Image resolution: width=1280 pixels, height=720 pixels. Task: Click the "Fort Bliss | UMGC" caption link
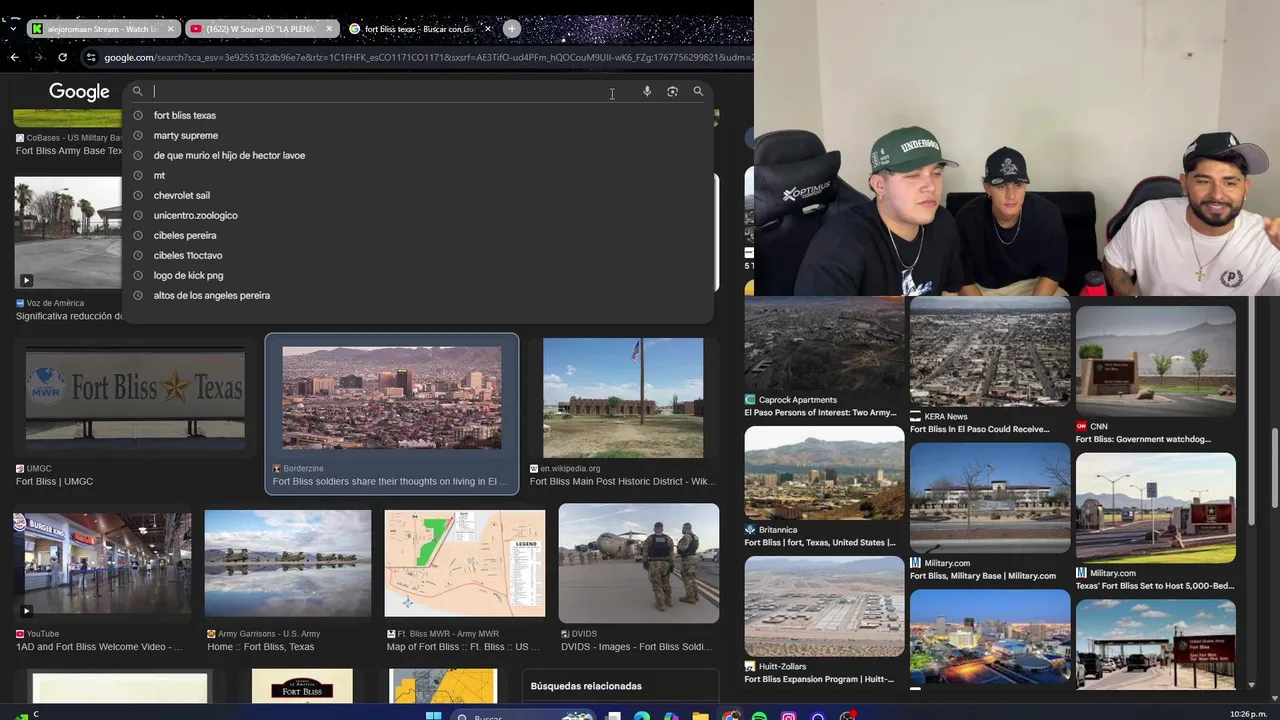click(x=54, y=482)
